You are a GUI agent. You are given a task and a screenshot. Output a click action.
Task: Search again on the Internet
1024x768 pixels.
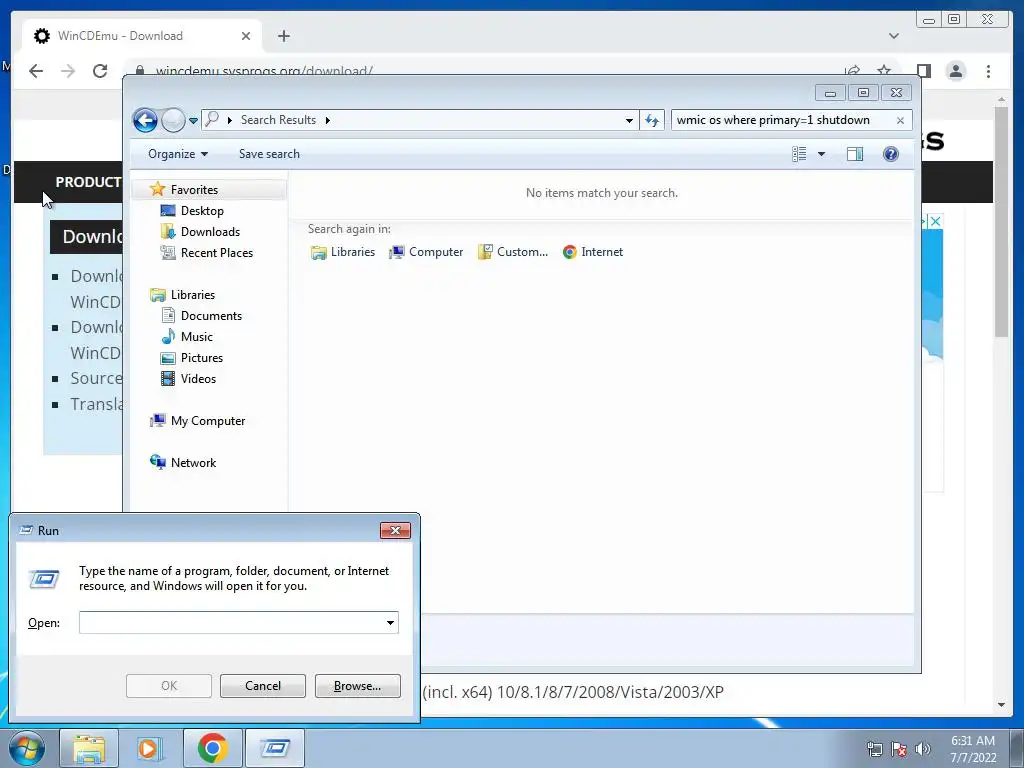coord(593,252)
